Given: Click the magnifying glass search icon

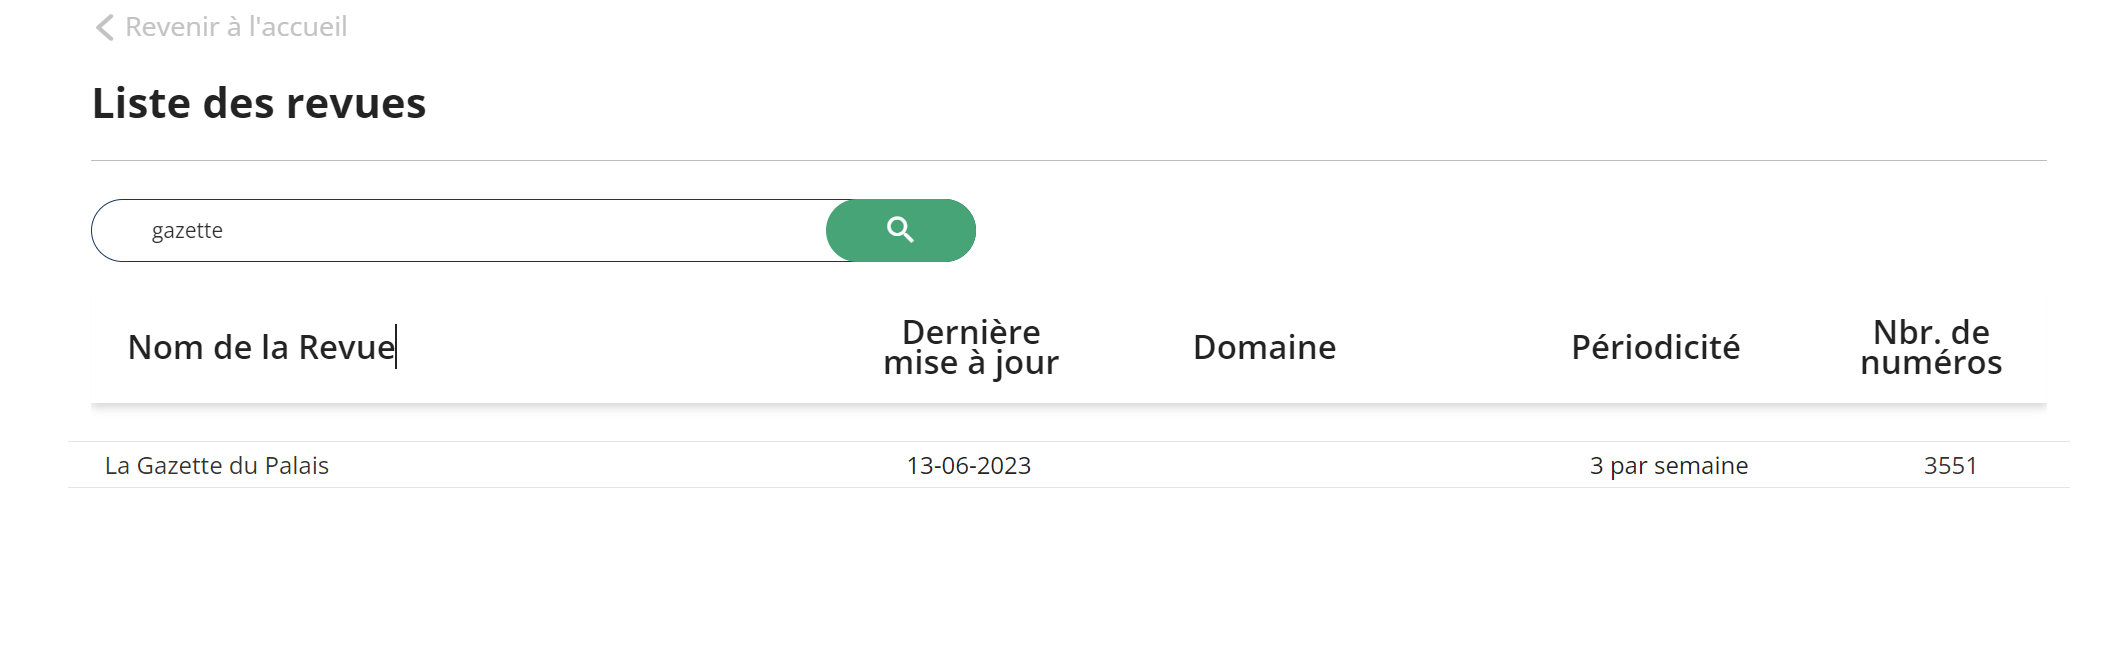Looking at the screenshot, I should [x=900, y=230].
